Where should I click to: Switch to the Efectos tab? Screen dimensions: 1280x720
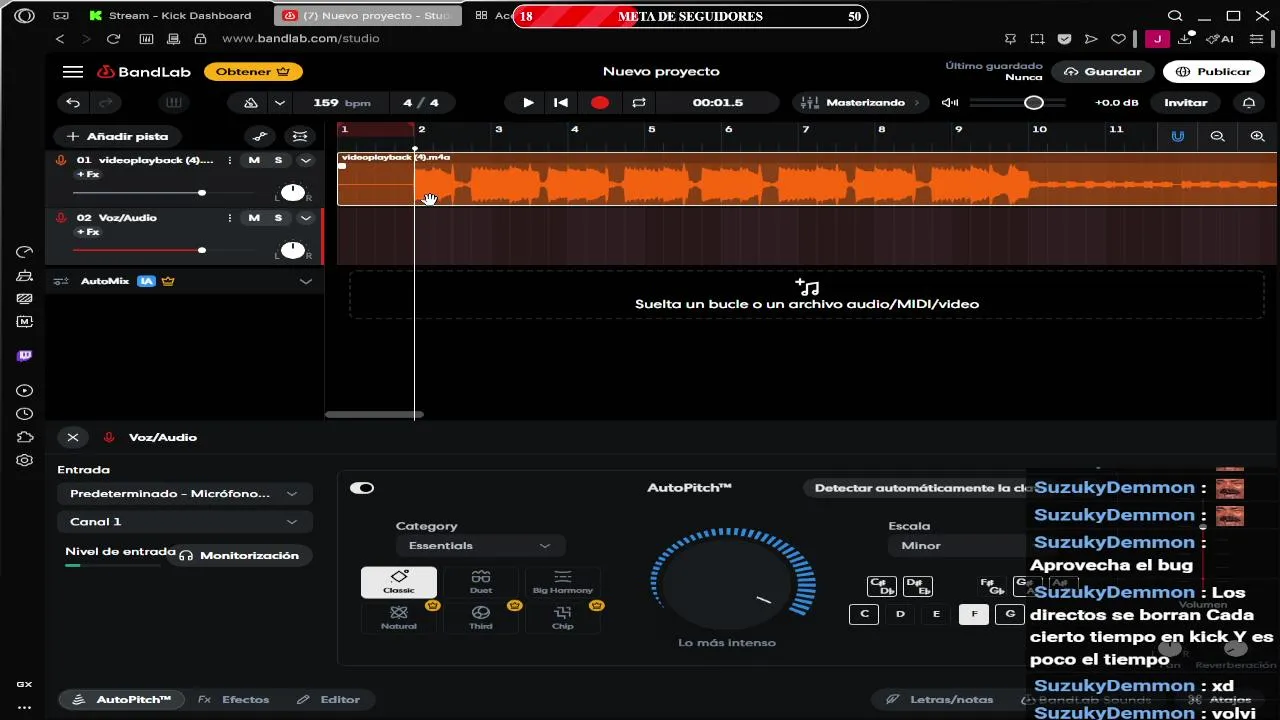coord(234,700)
